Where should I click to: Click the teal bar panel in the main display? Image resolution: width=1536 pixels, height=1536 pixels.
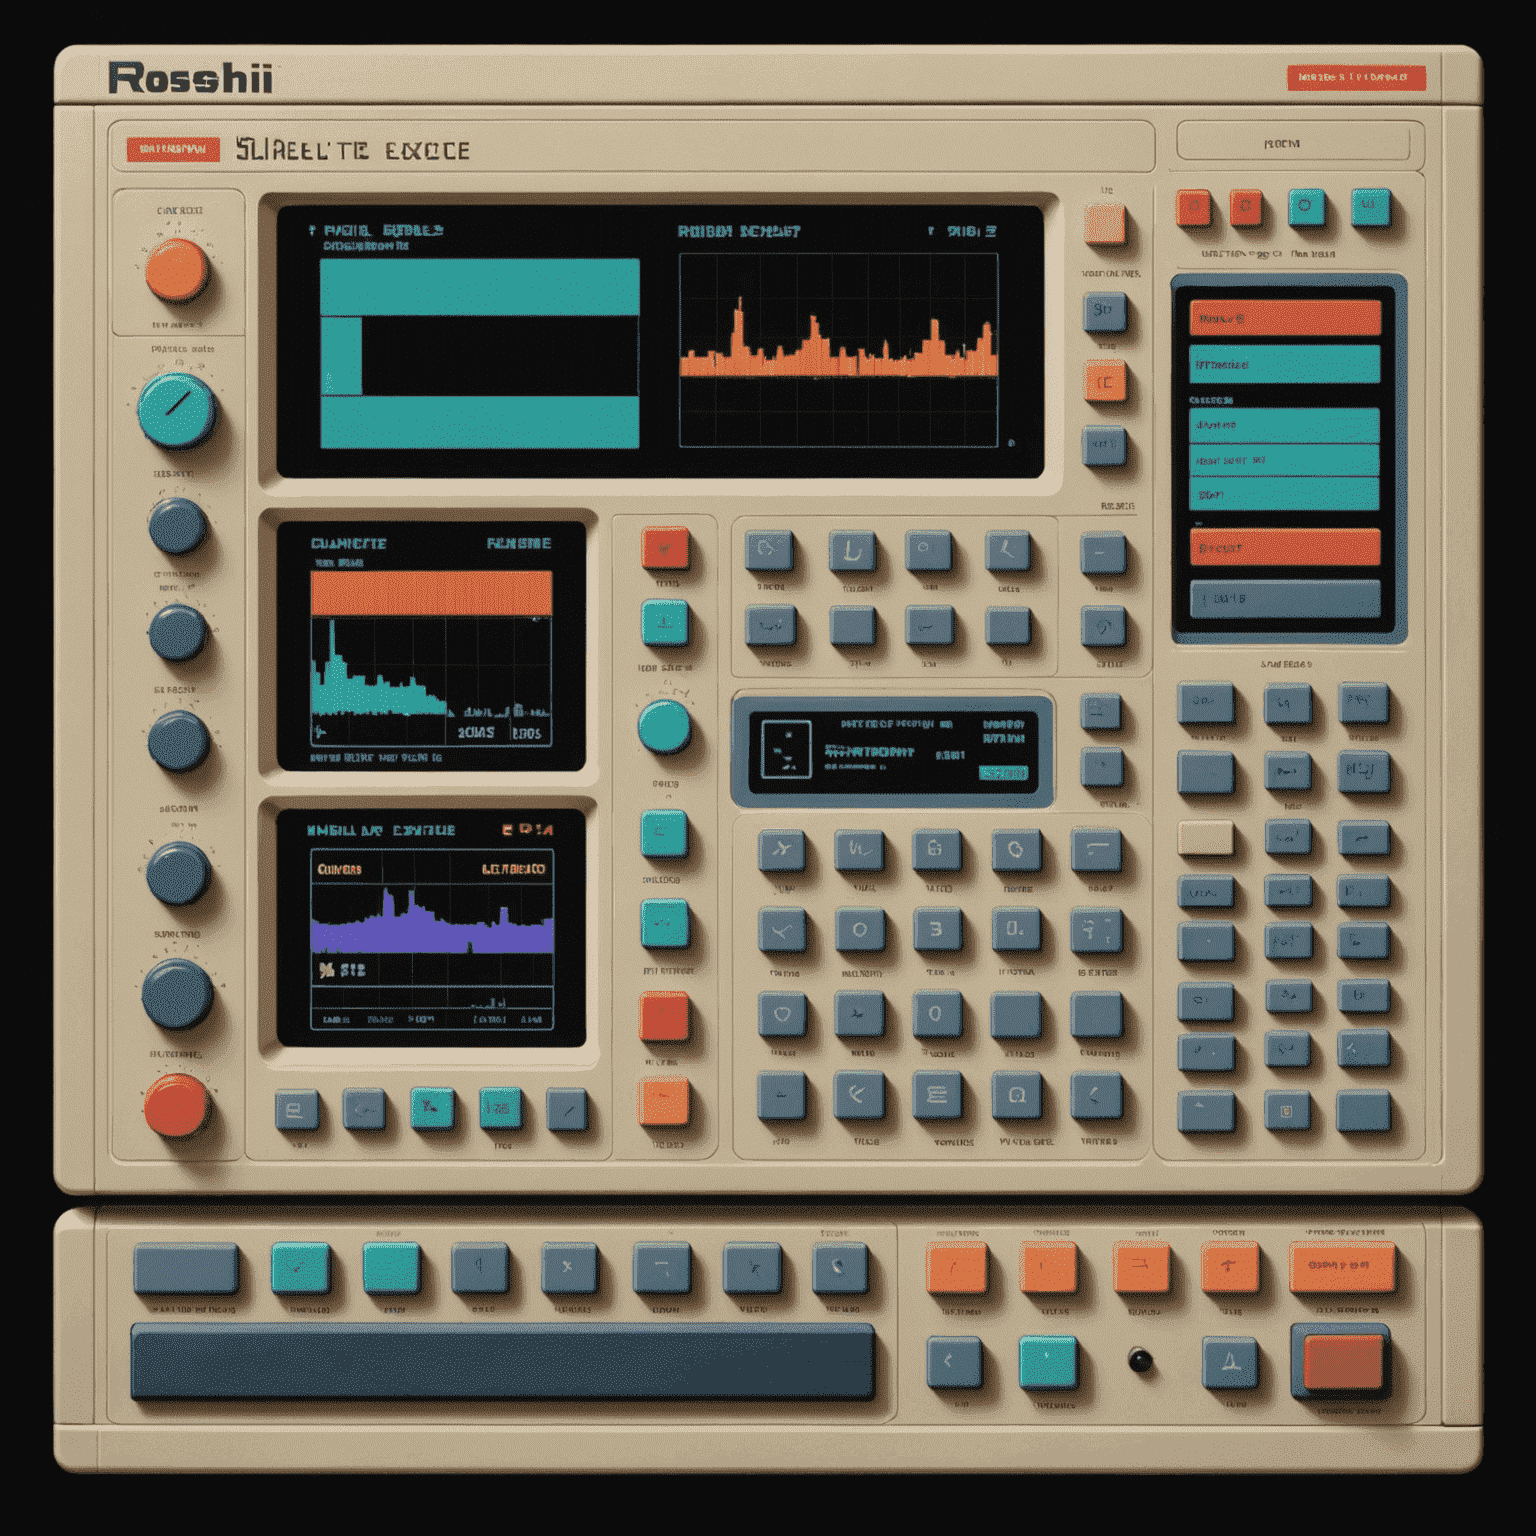click(480, 353)
